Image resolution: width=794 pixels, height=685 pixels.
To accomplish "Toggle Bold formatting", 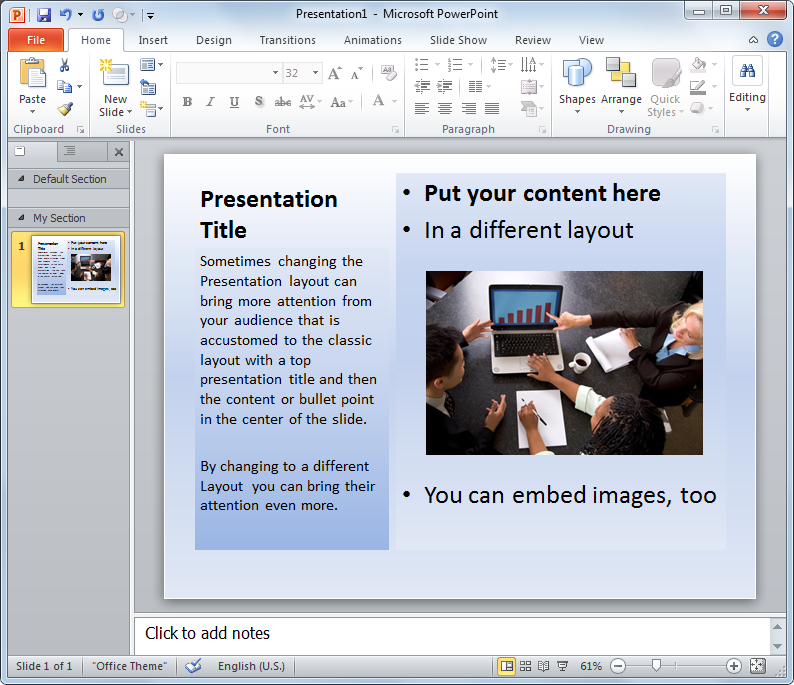I will pos(187,102).
